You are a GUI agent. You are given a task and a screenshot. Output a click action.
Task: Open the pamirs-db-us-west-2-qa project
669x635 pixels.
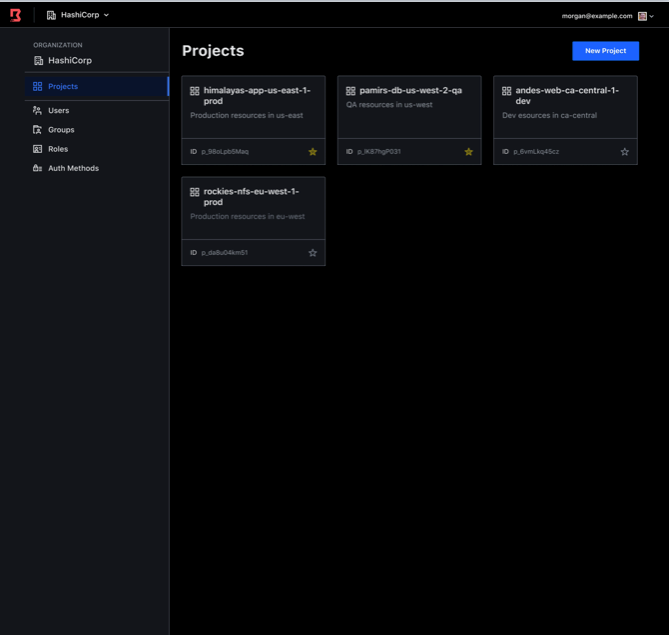pyautogui.click(x=410, y=90)
